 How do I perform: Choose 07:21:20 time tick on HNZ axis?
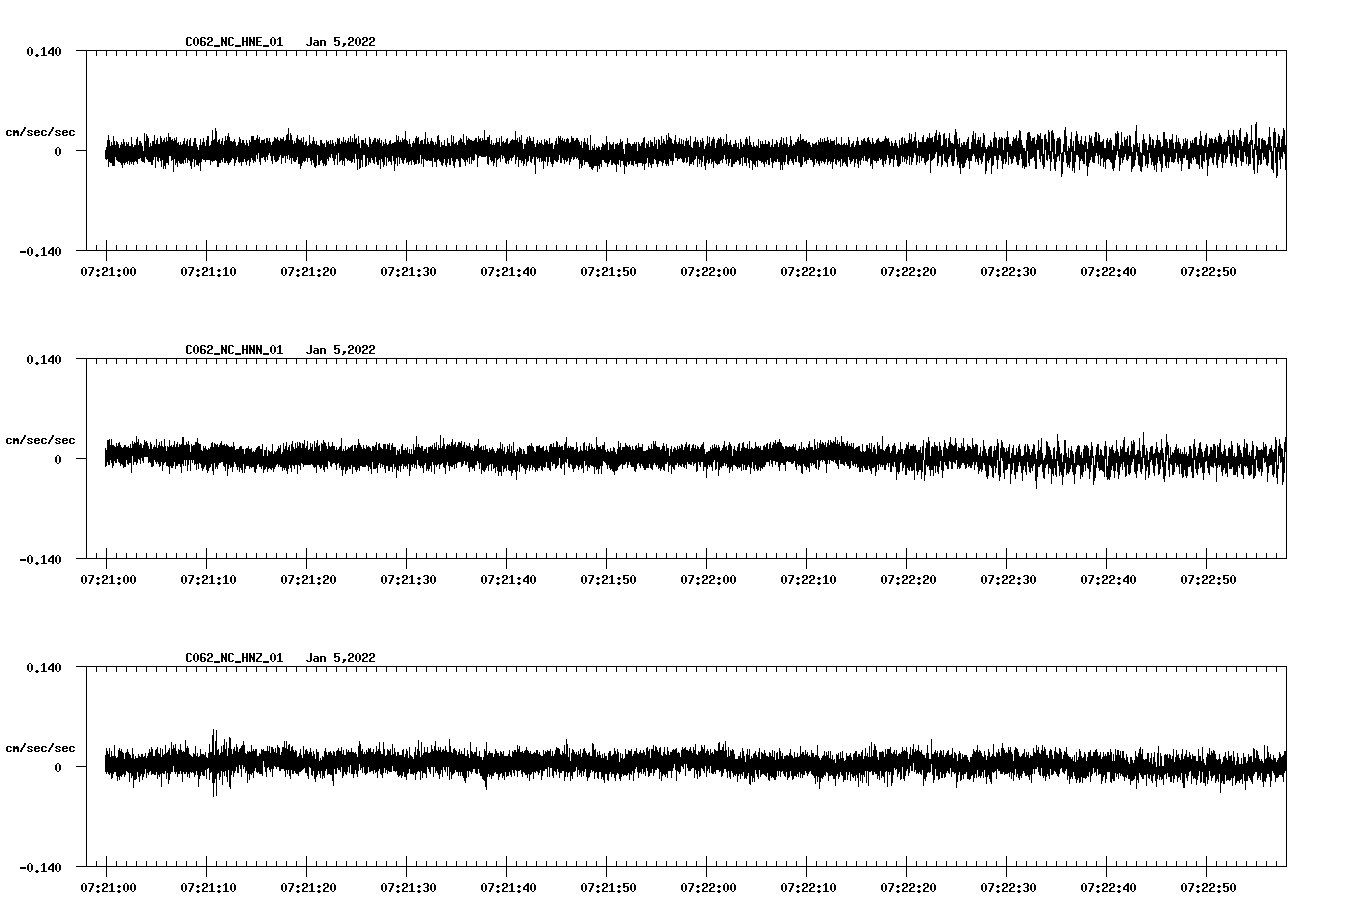308,887
